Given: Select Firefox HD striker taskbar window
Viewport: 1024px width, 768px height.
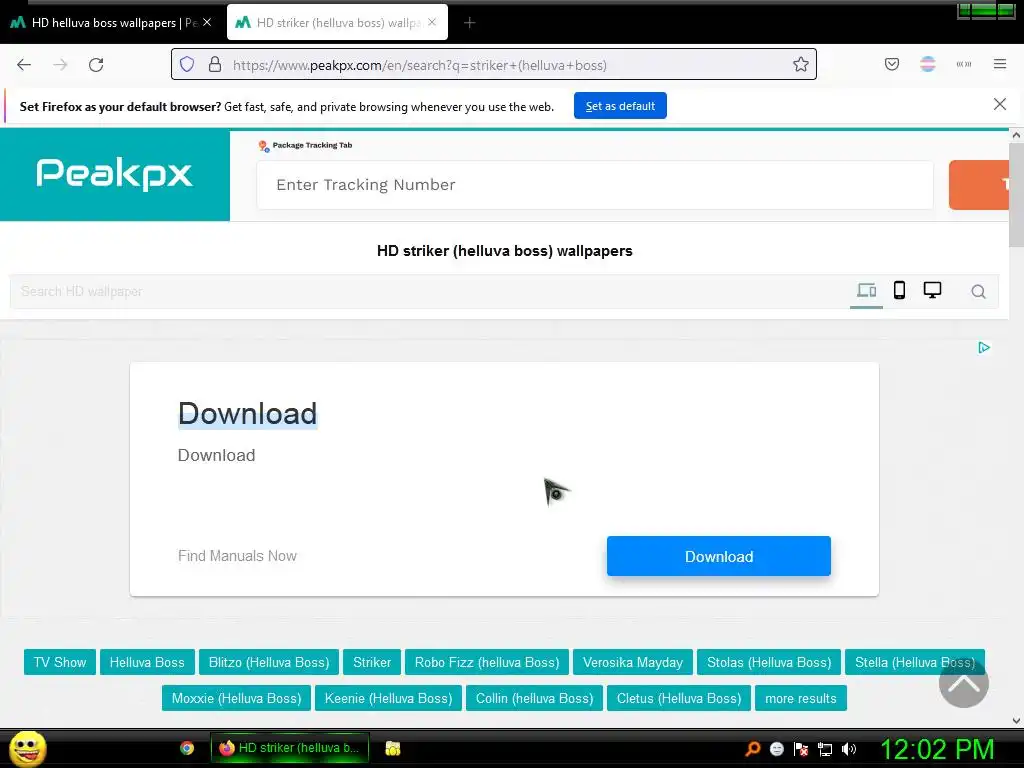Looking at the screenshot, I should [289, 748].
